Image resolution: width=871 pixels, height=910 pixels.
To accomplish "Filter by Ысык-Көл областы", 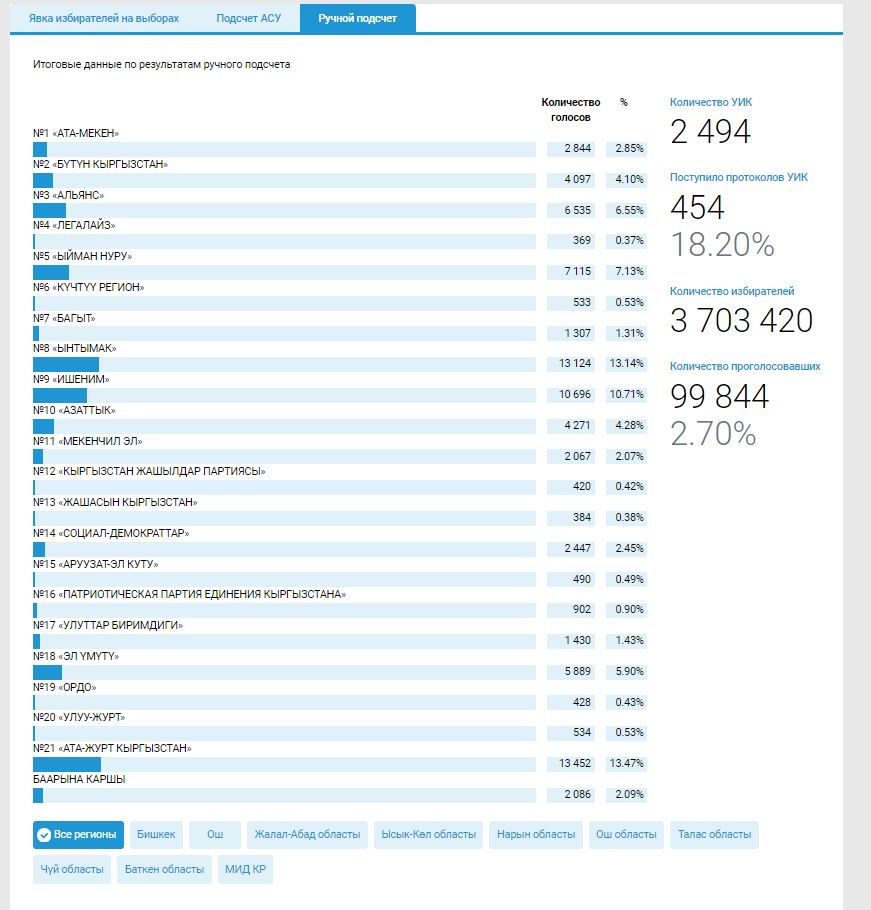I will coord(428,835).
